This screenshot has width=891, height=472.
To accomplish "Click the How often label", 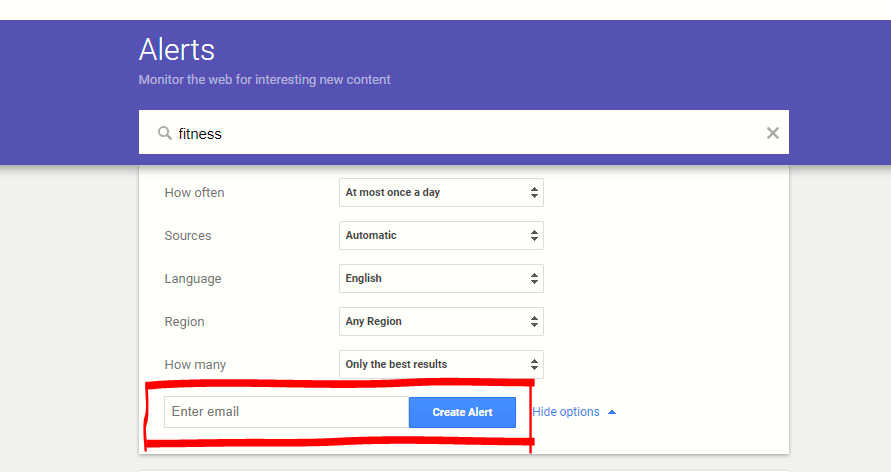I will click(x=194, y=193).
